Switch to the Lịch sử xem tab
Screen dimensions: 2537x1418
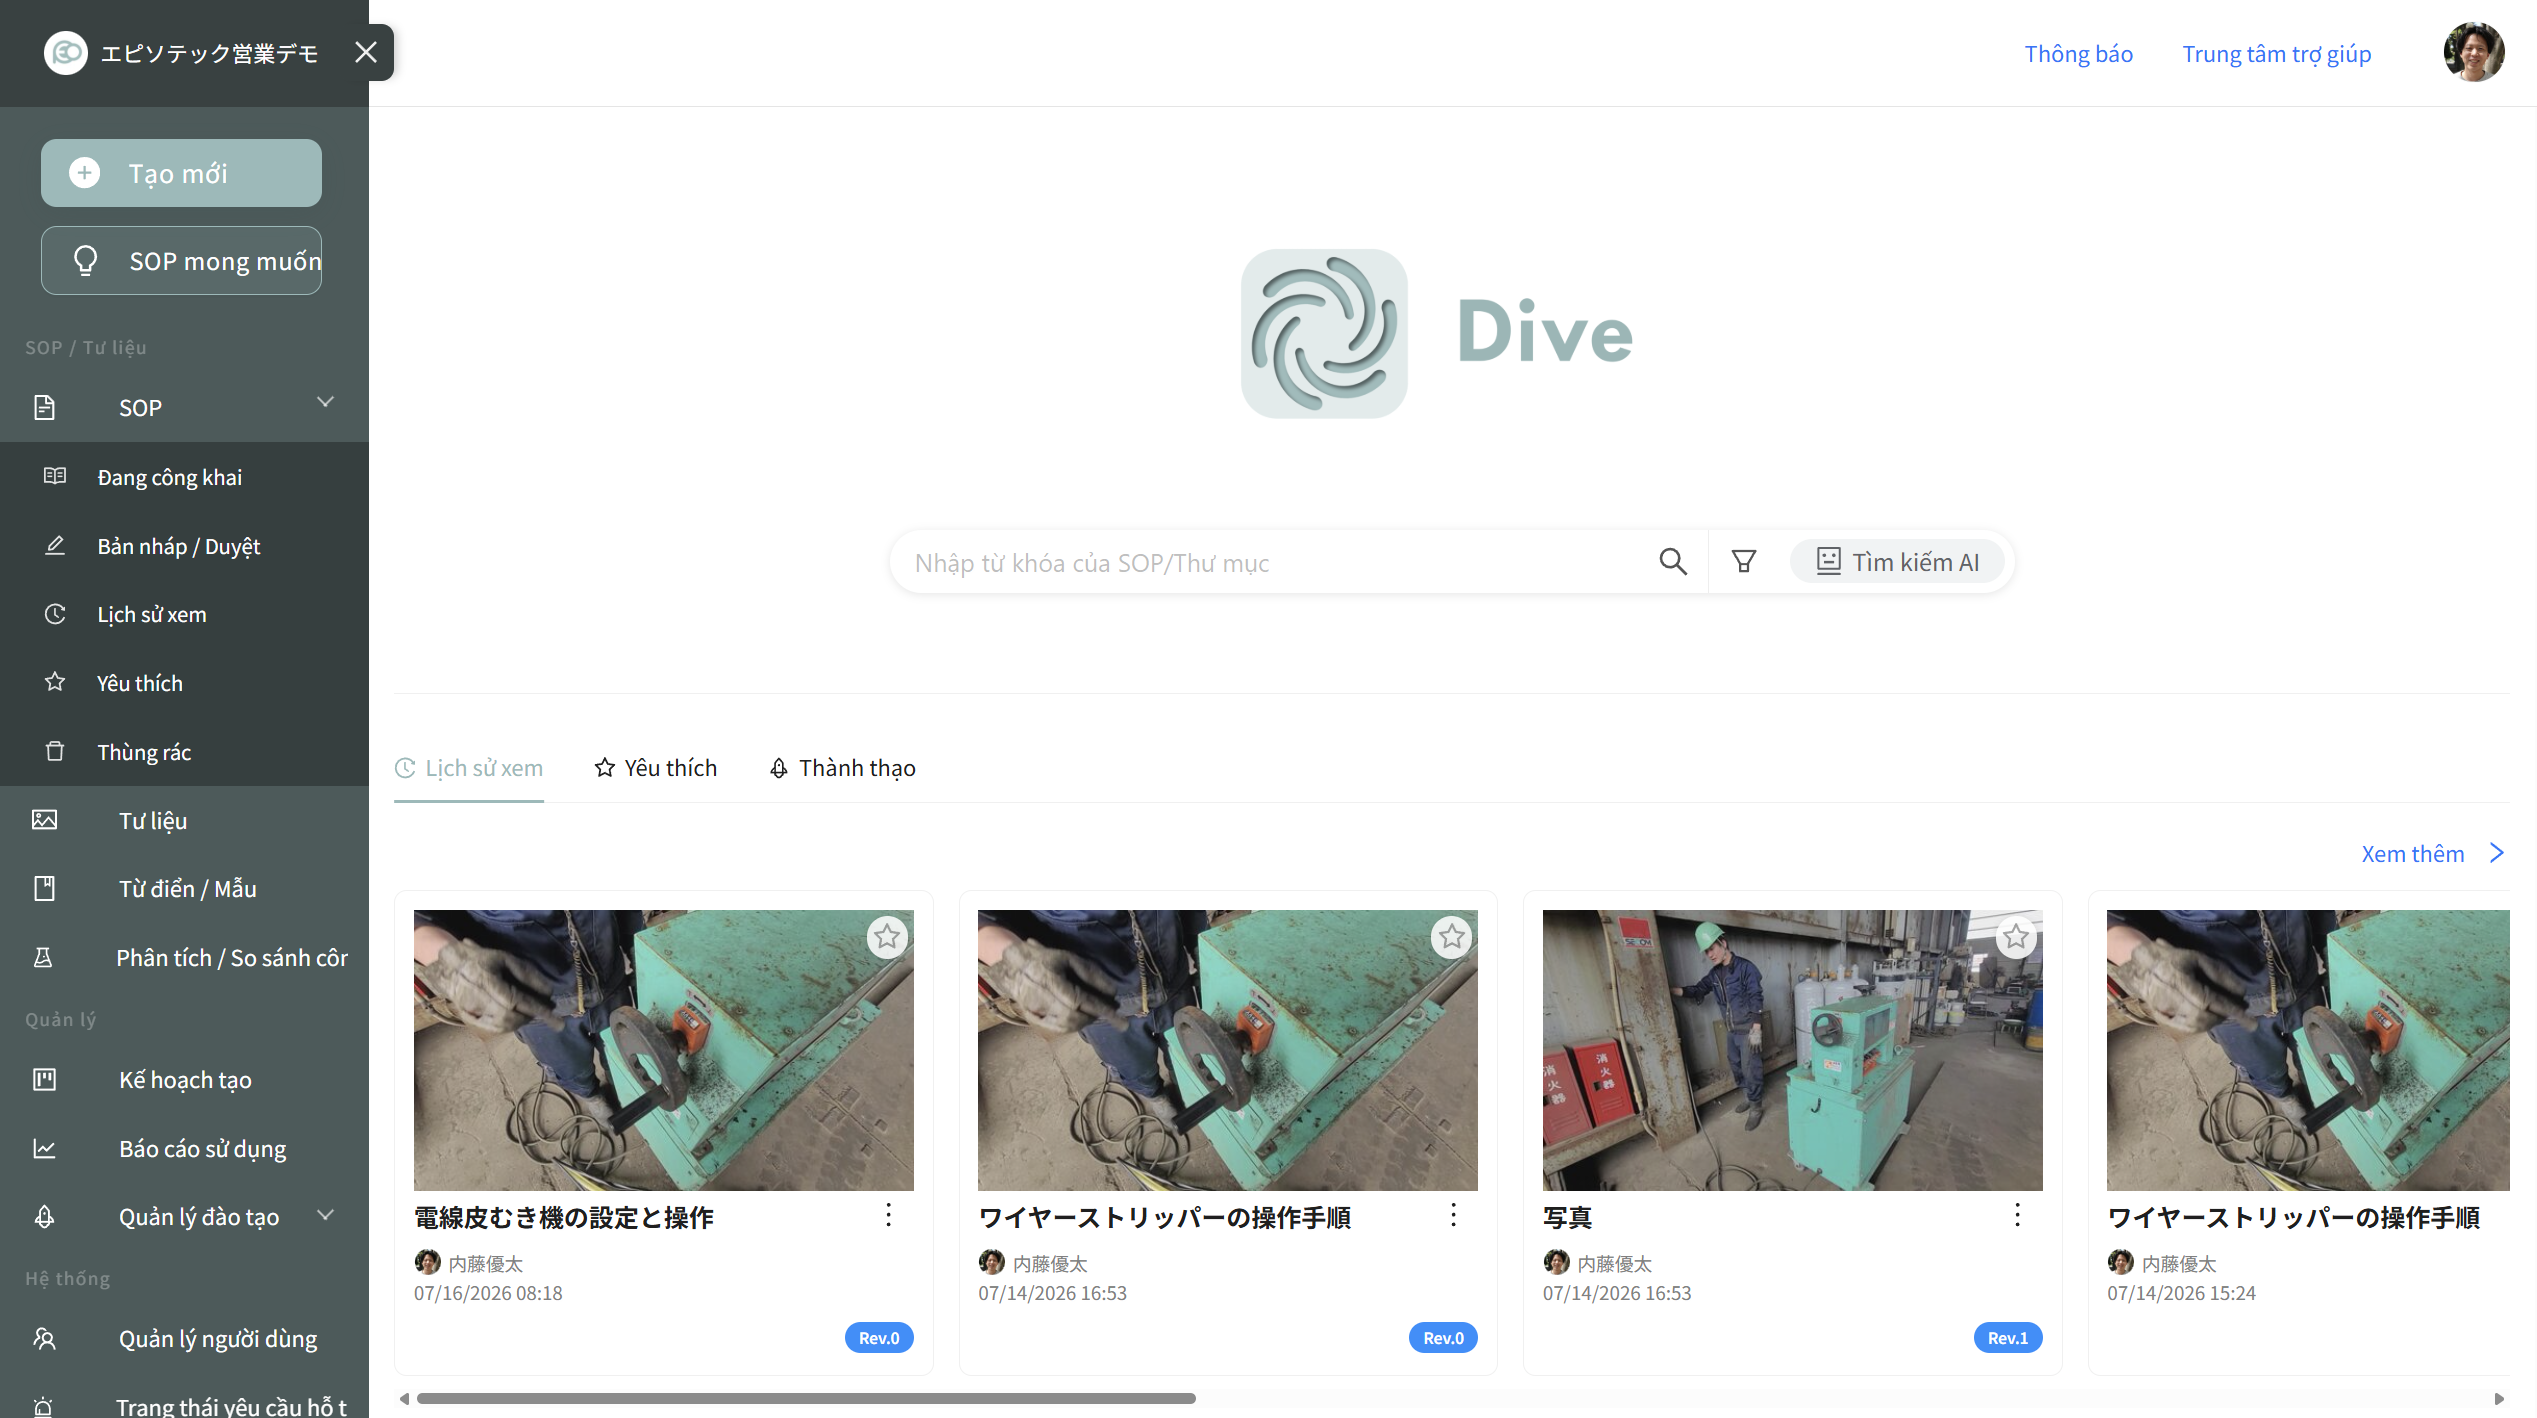tap(469, 768)
